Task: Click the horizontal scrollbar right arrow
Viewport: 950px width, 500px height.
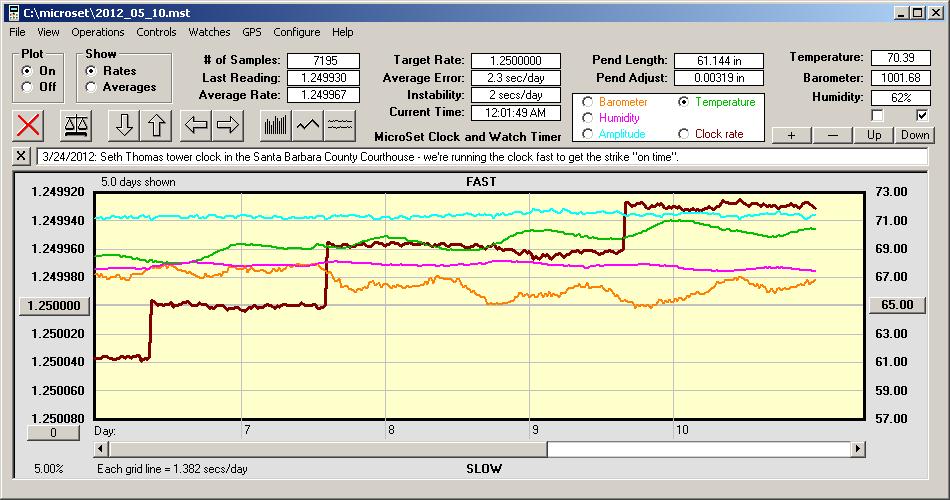Action: [x=857, y=449]
